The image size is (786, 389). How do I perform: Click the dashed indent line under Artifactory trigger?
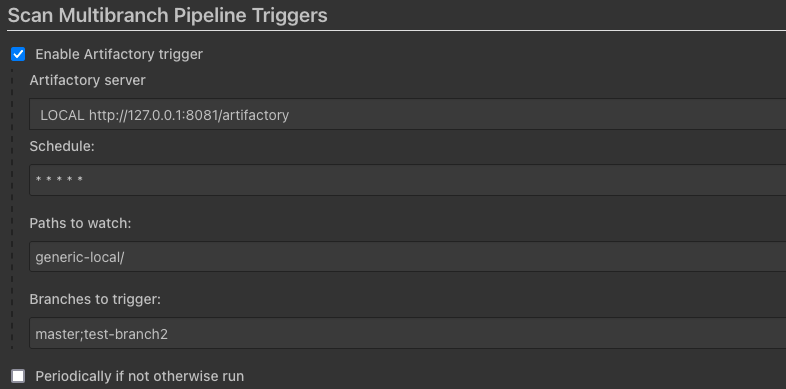tap(12, 210)
